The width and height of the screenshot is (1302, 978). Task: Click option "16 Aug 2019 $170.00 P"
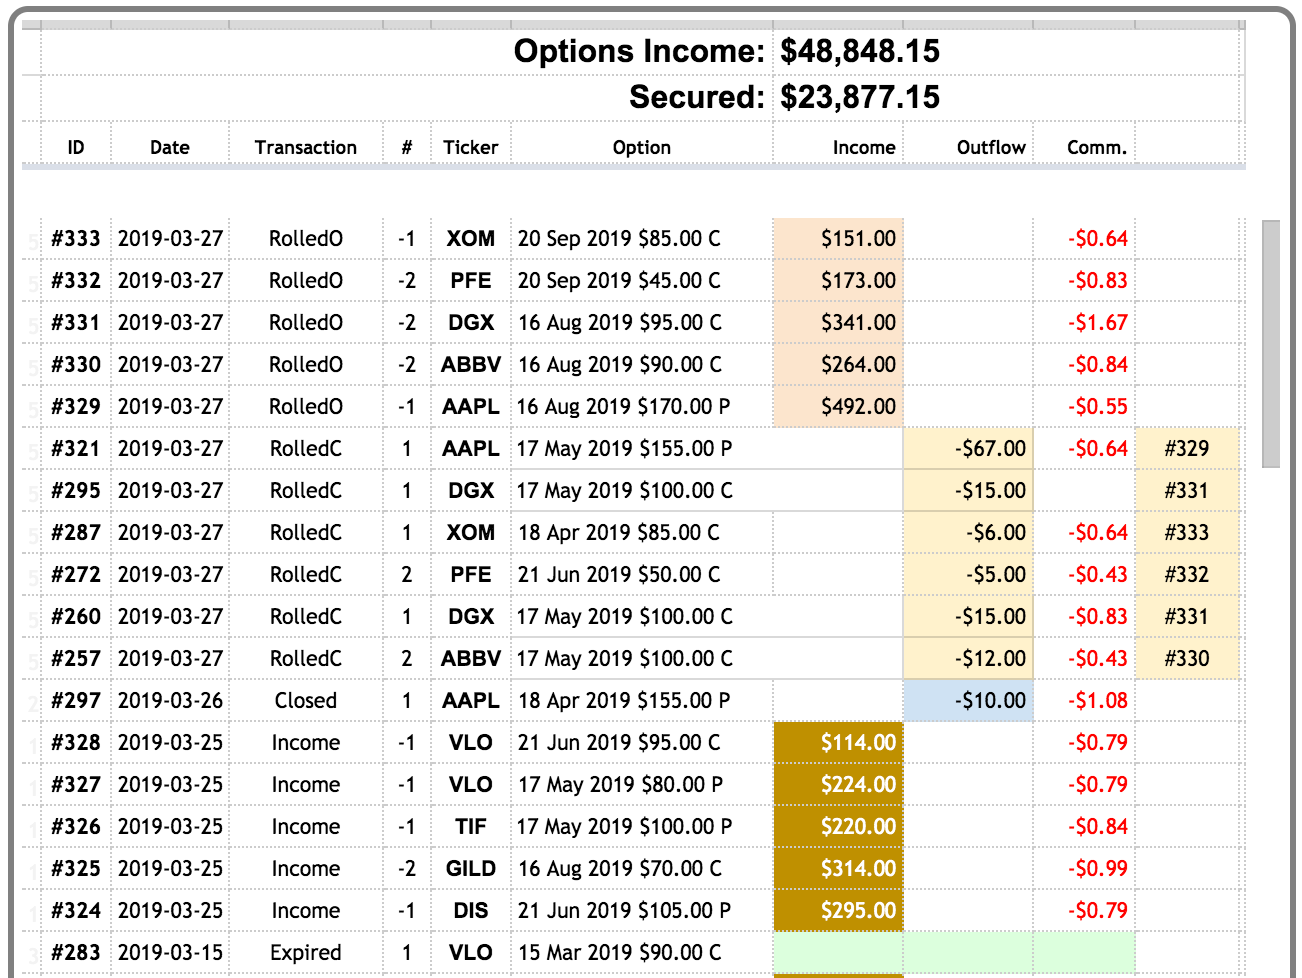[624, 407]
